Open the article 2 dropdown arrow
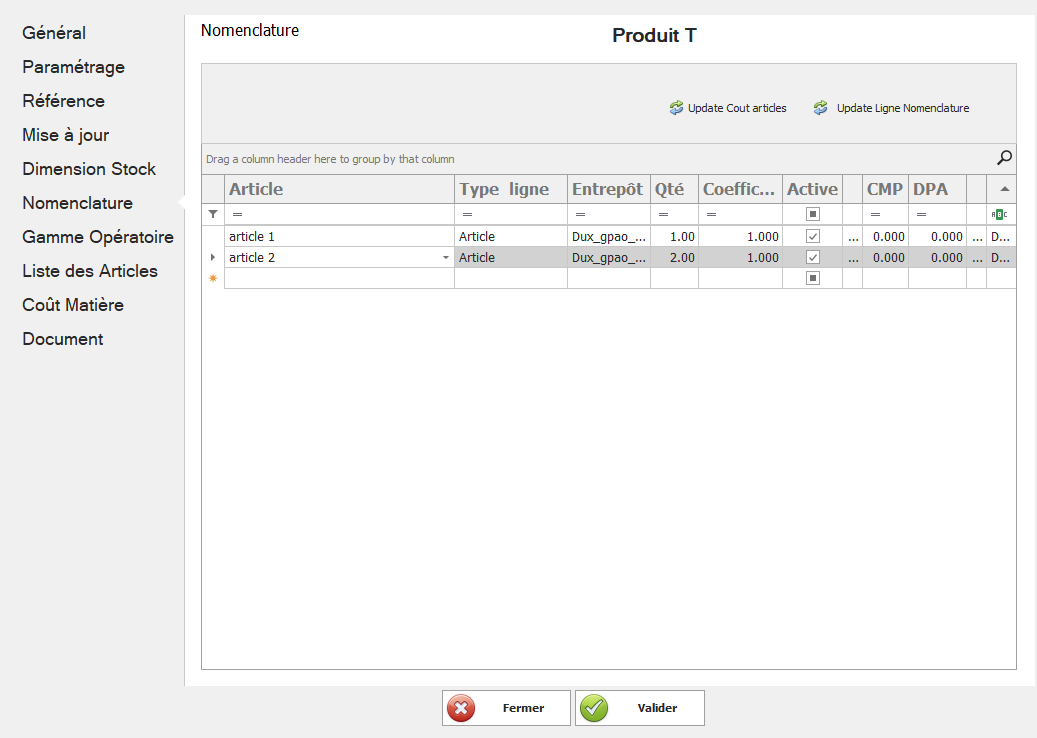 click(446, 258)
